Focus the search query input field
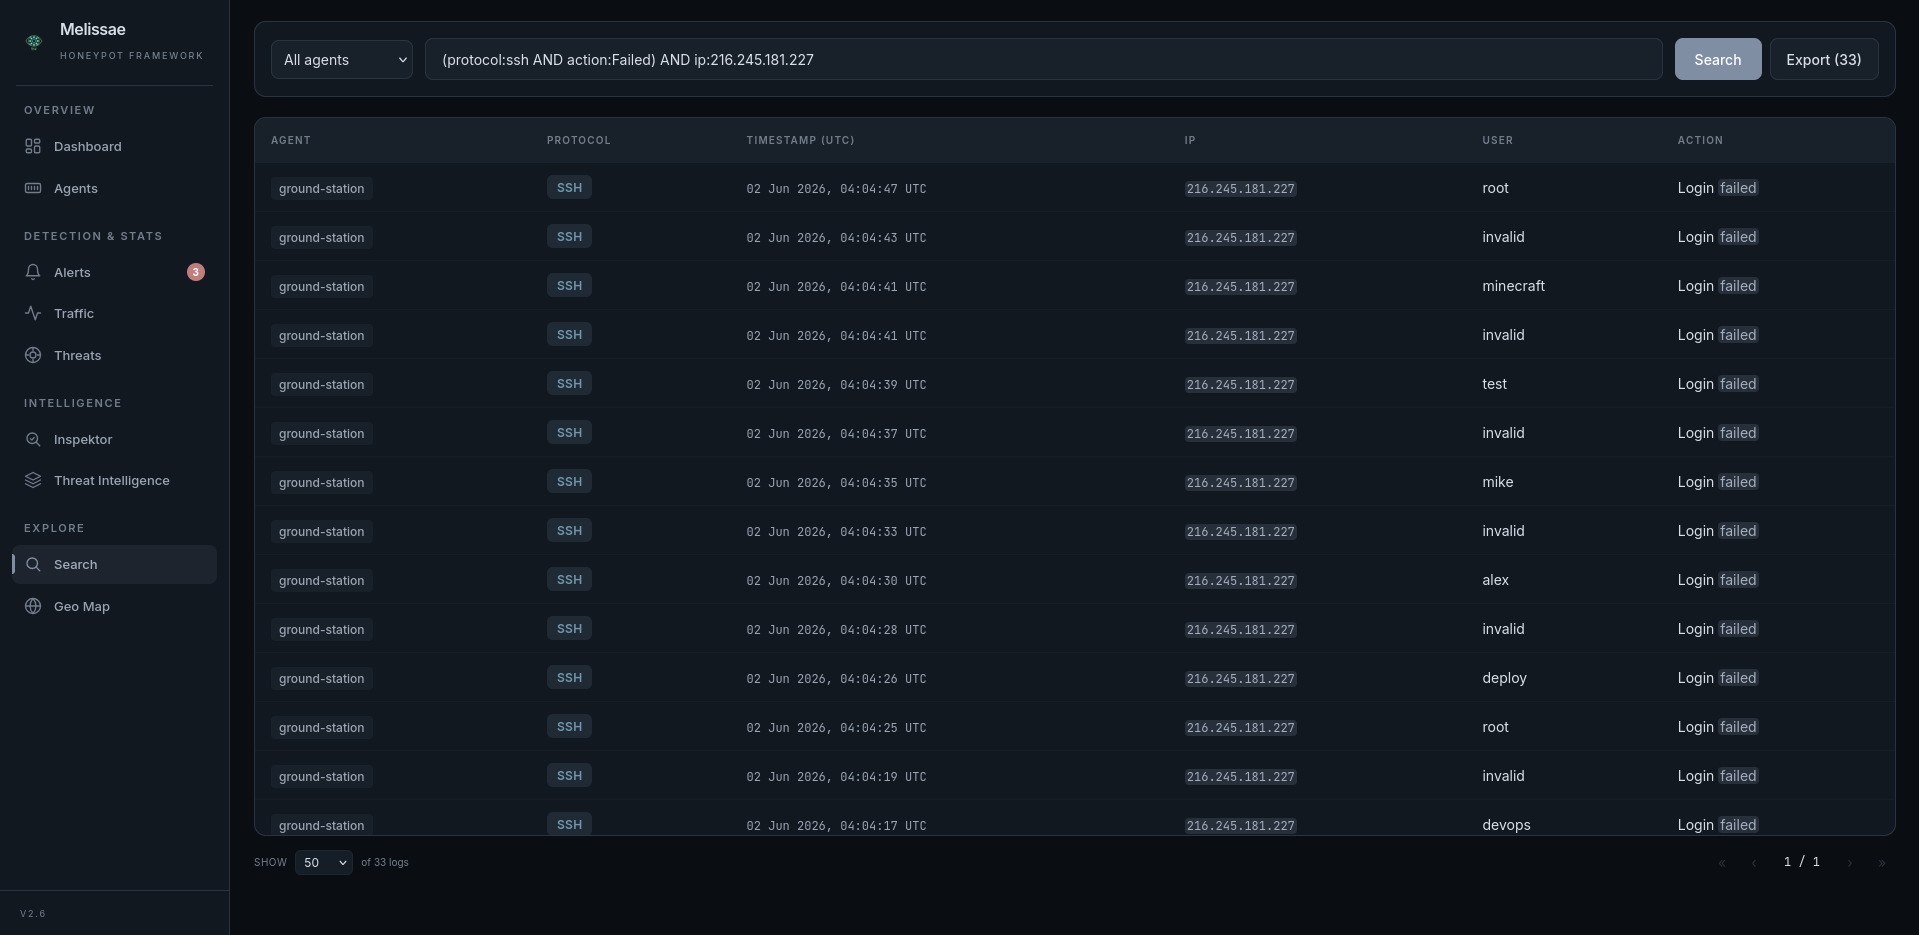 click(1044, 60)
